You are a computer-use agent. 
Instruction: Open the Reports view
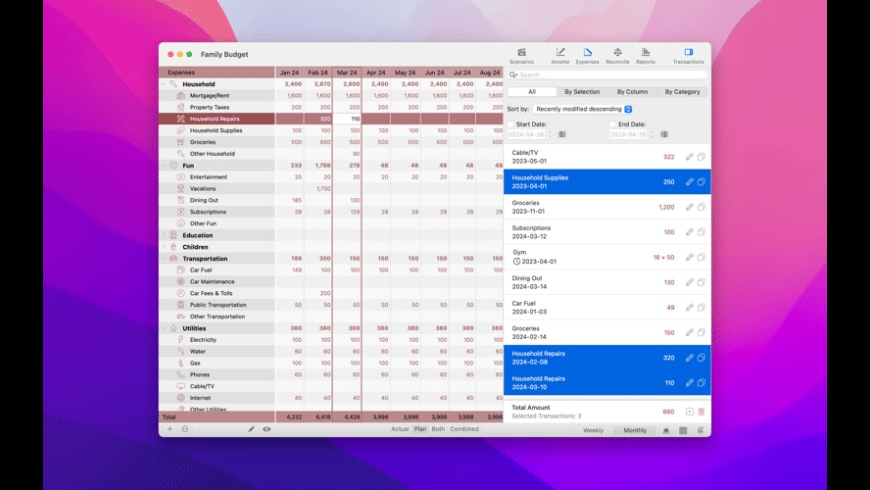645,55
